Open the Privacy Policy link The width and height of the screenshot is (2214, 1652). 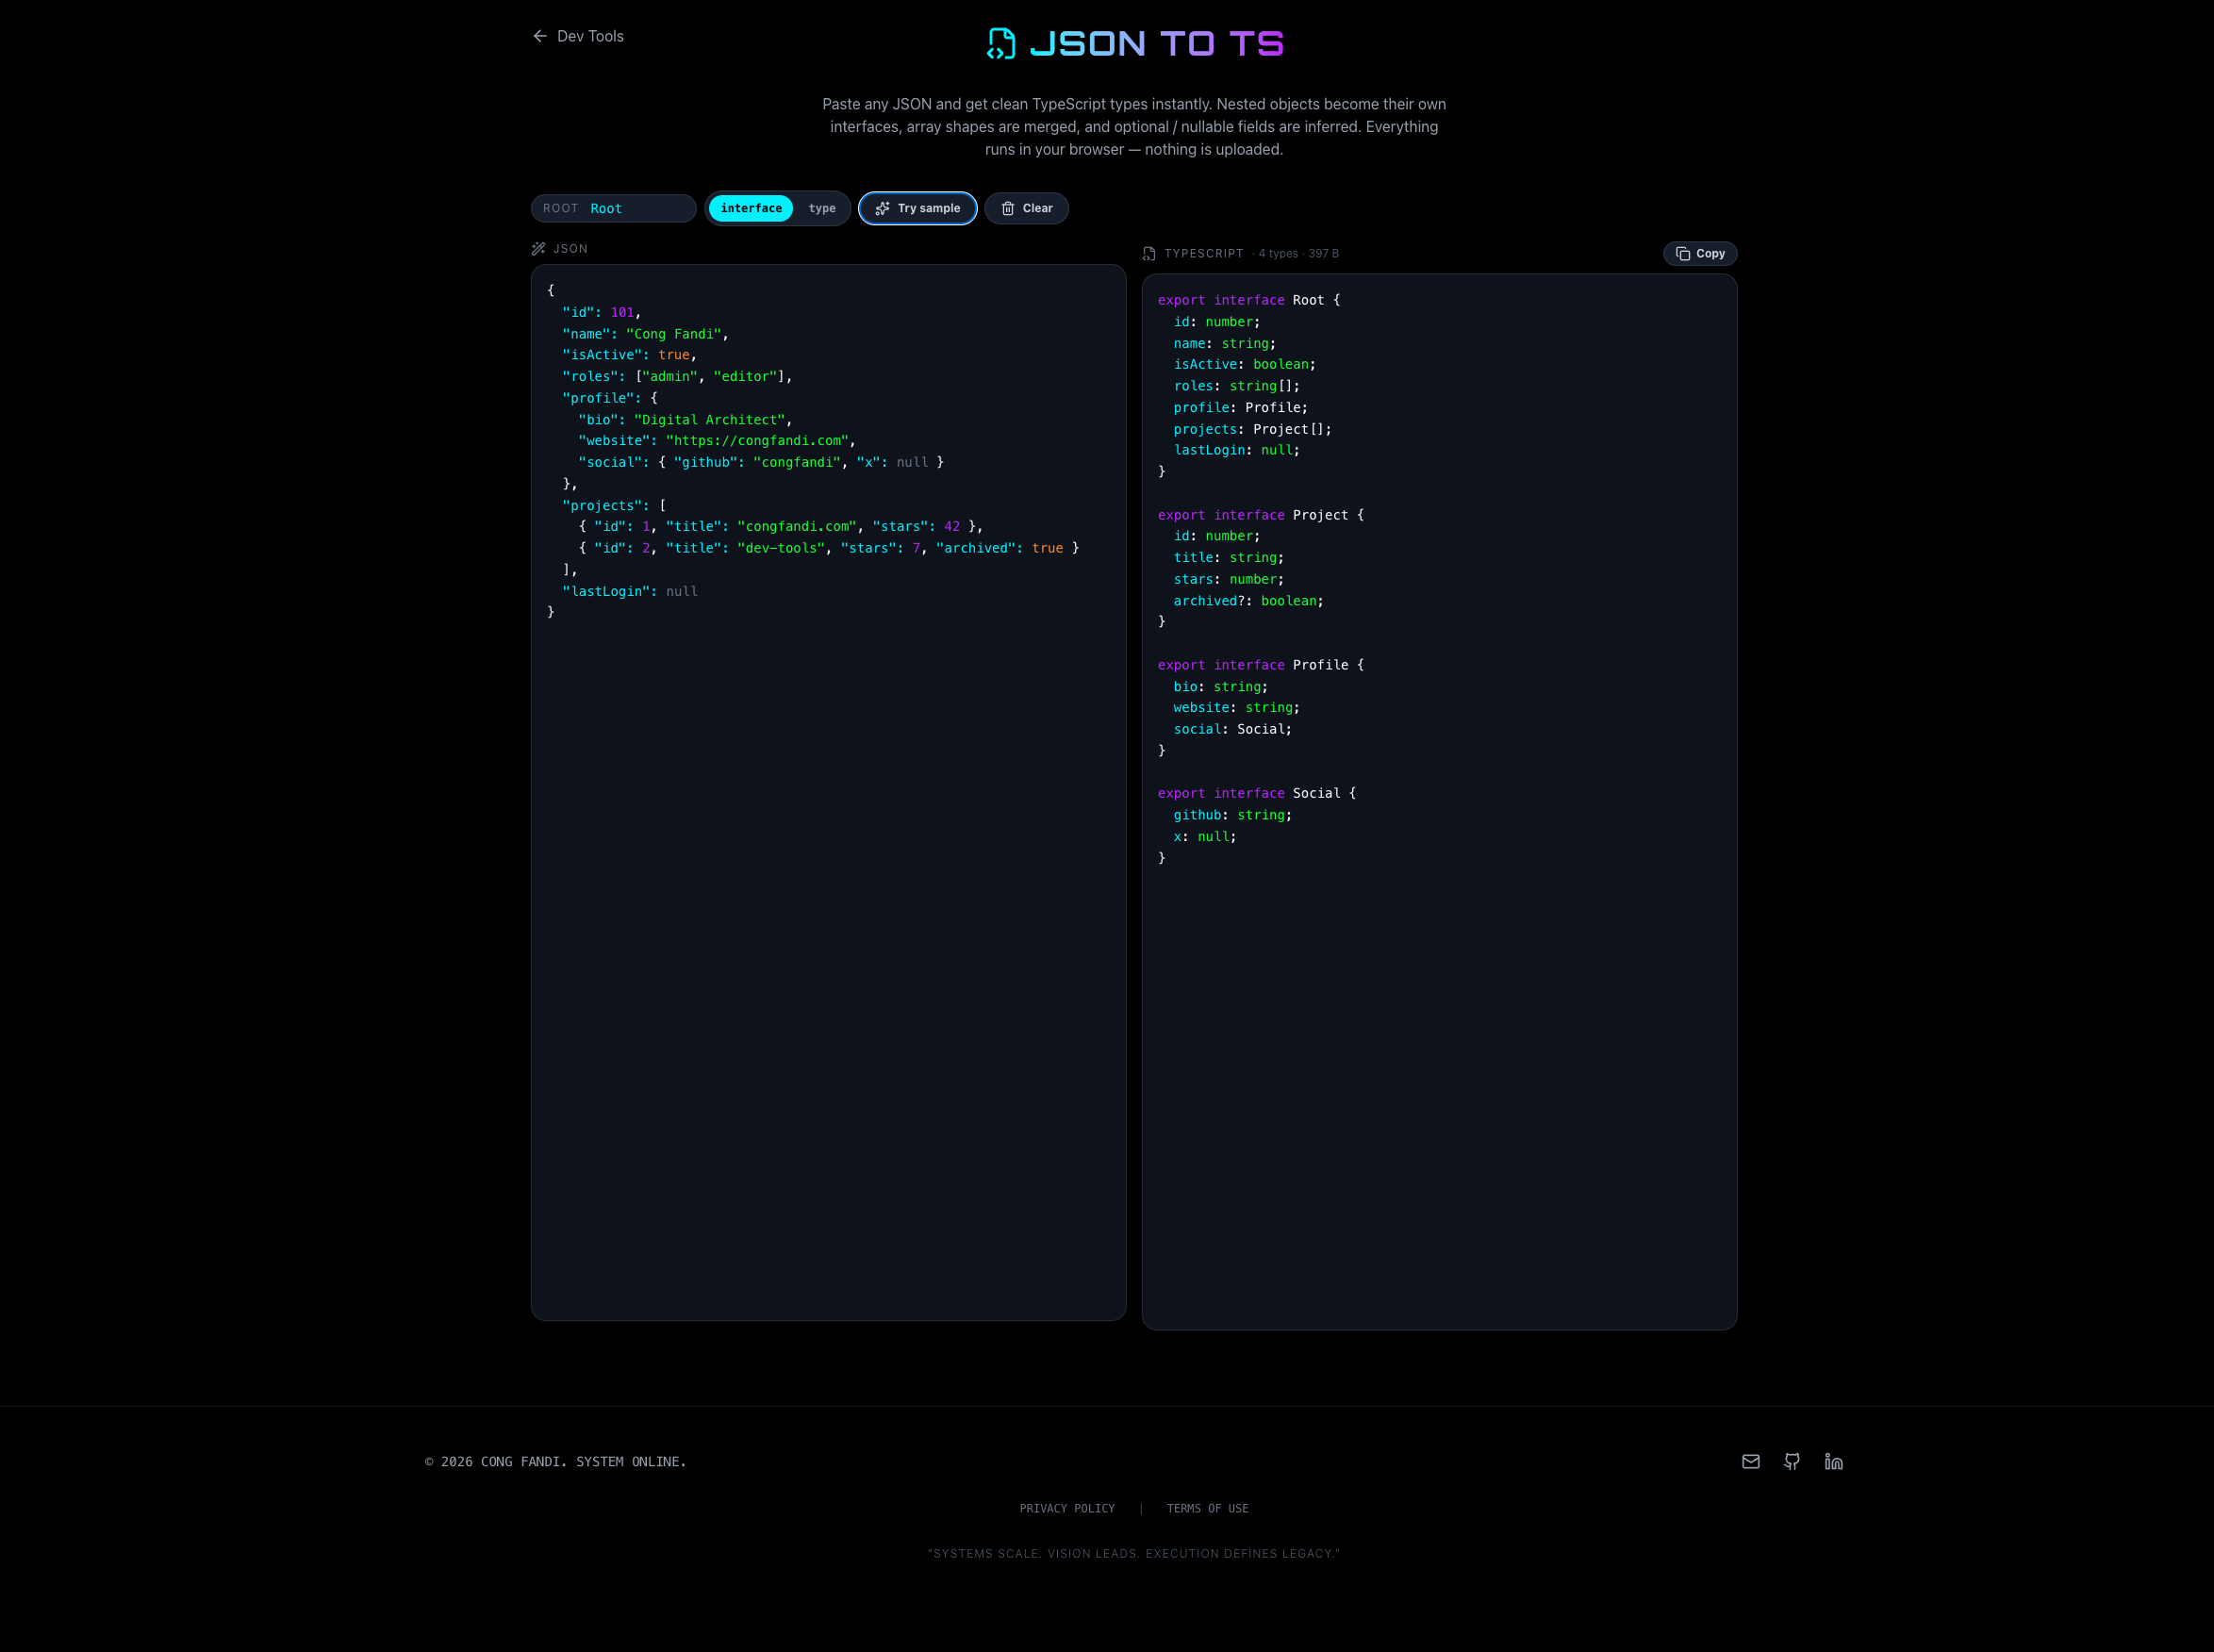(x=1067, y=1508)
